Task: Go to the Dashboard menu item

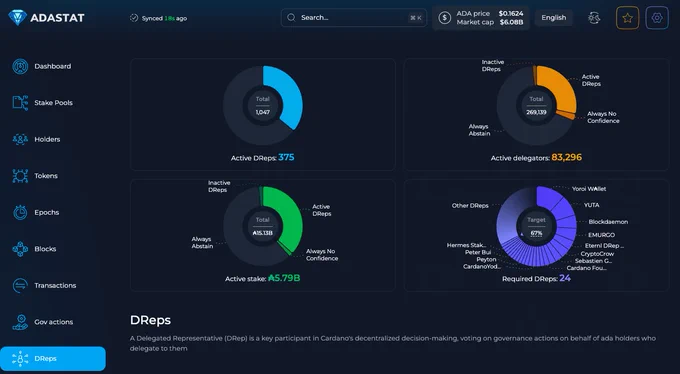Action: [52, 66]
